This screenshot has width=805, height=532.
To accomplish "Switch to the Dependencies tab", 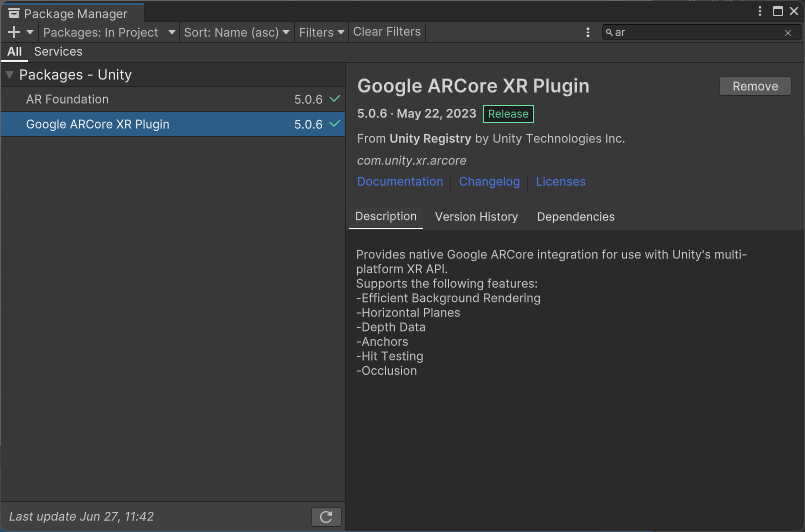I will 576,217.
